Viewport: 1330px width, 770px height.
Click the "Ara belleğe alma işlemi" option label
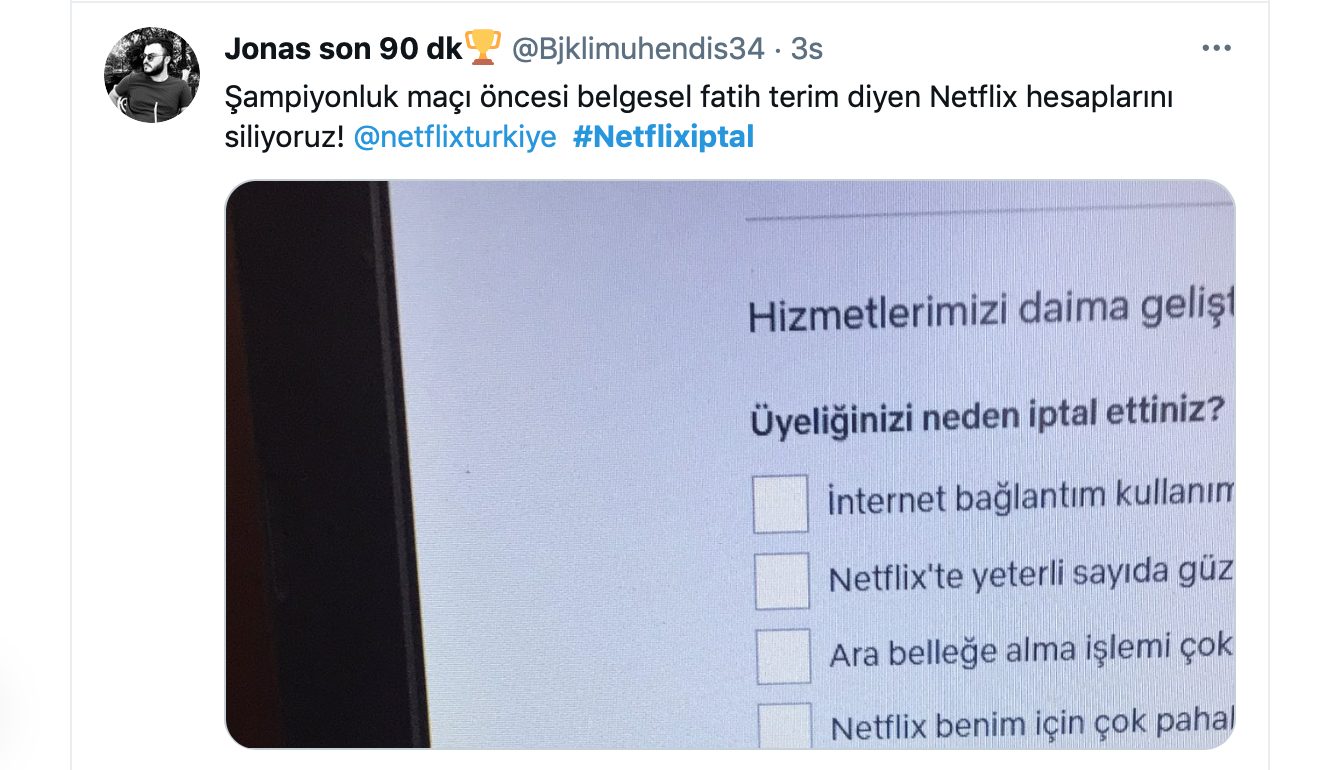pos(1032,650)
